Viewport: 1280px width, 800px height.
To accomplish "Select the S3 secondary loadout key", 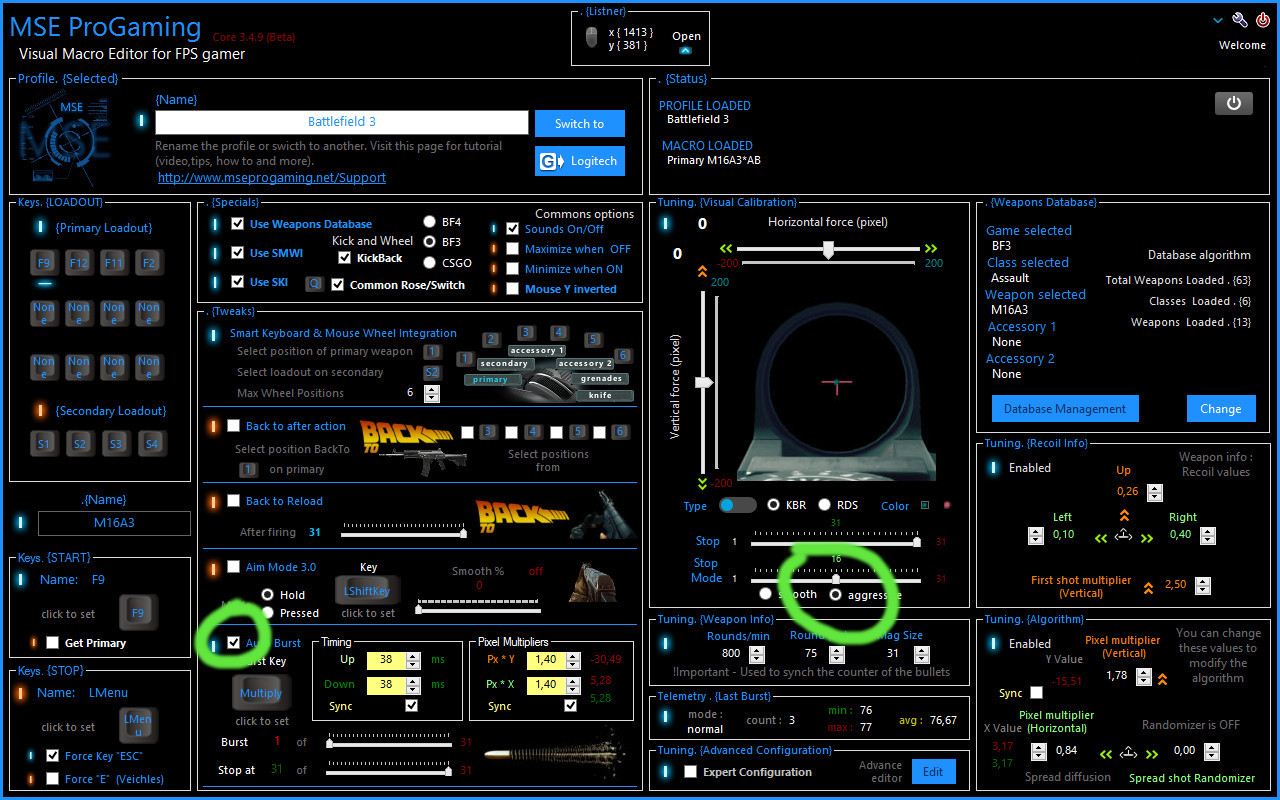I will click(x=114, y=443).
